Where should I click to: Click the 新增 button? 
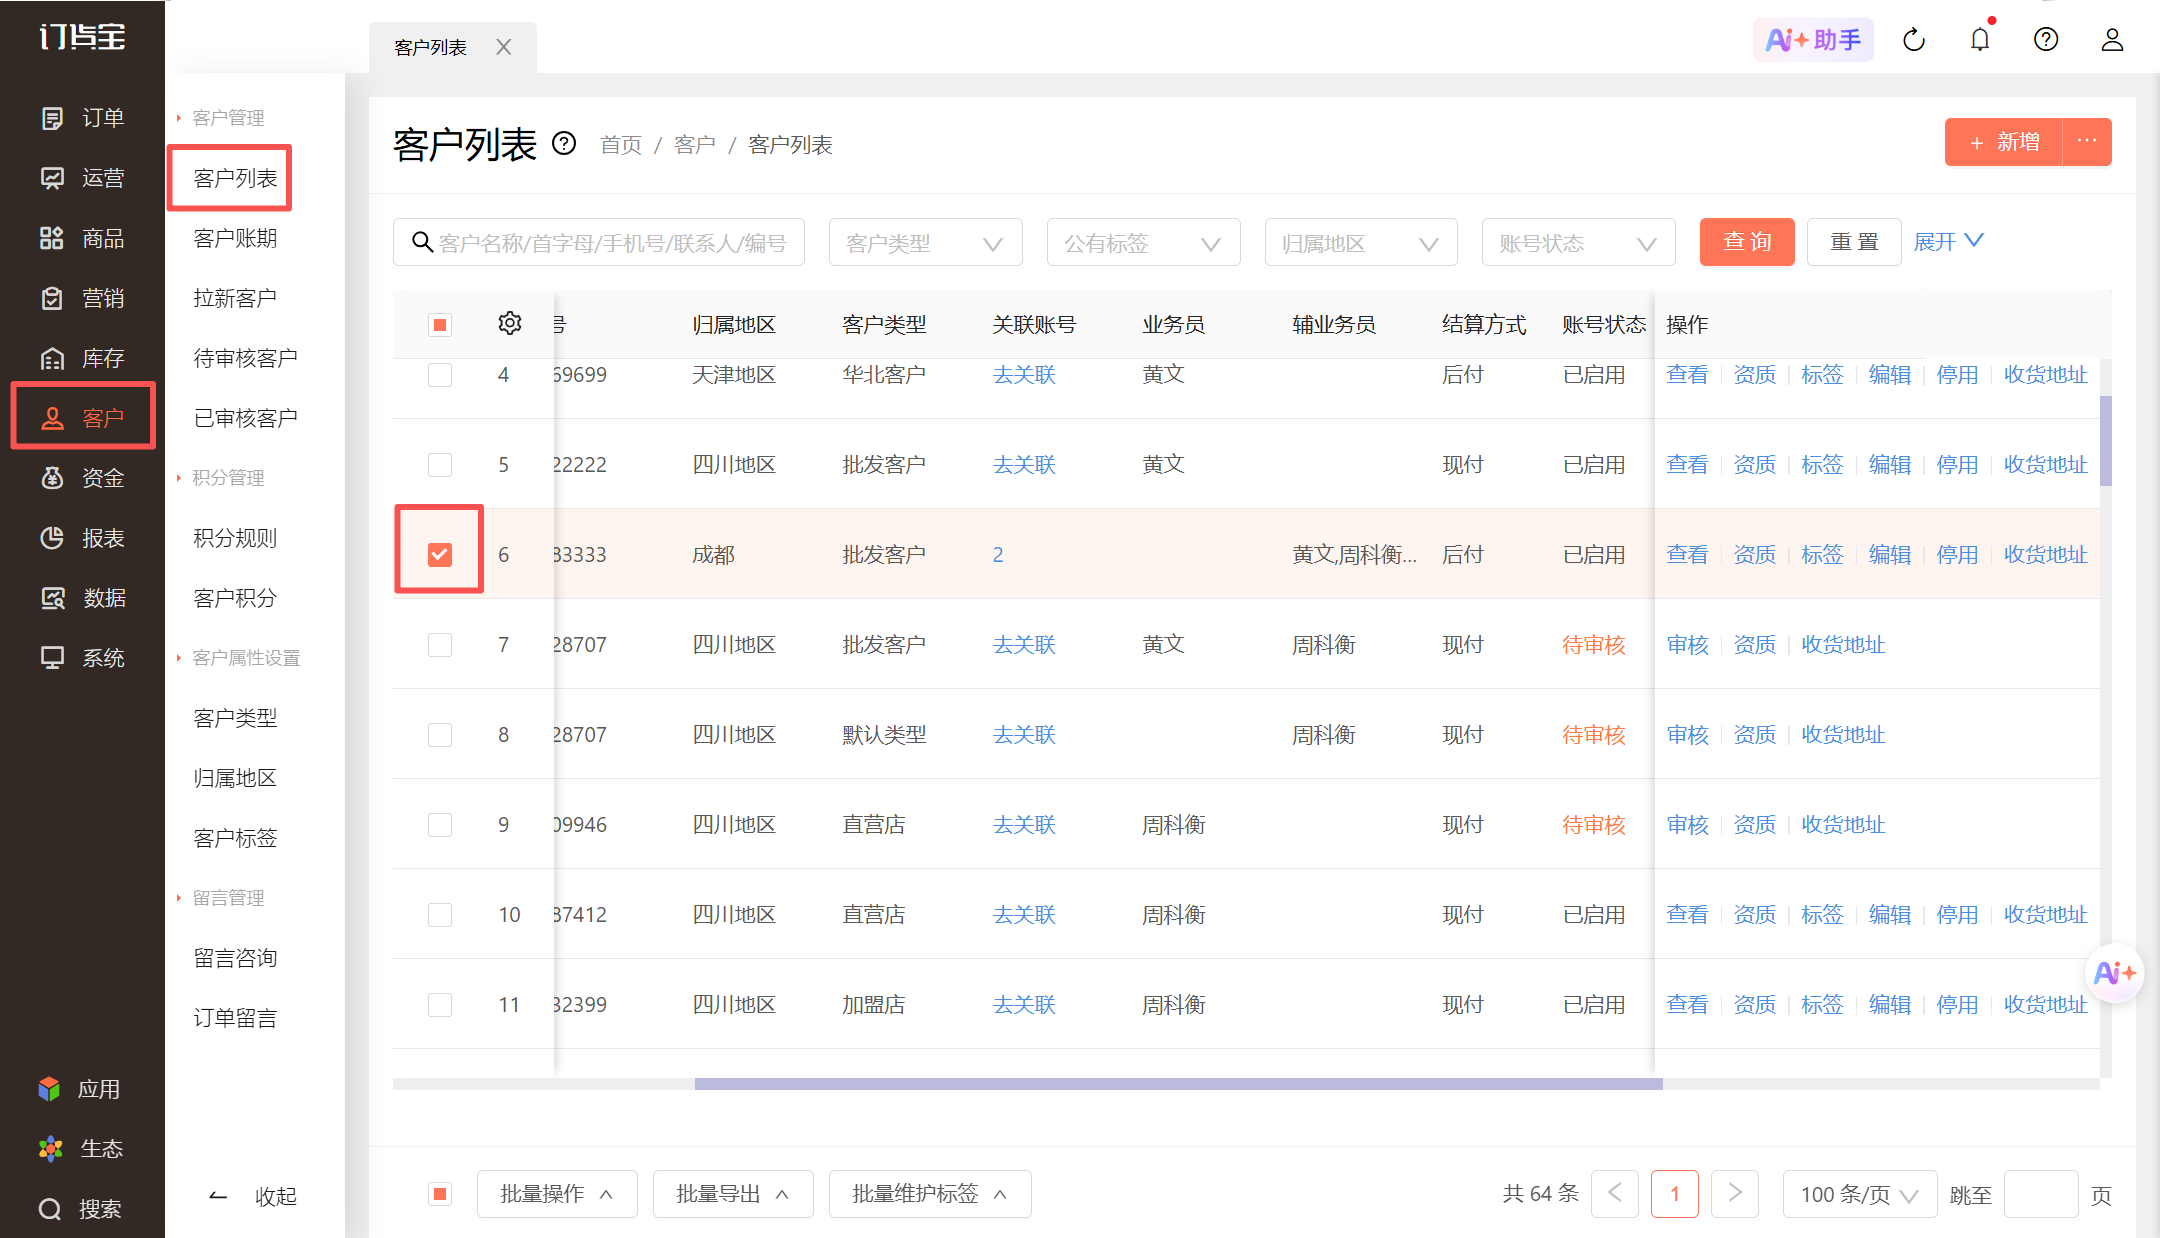[2004, 142]
